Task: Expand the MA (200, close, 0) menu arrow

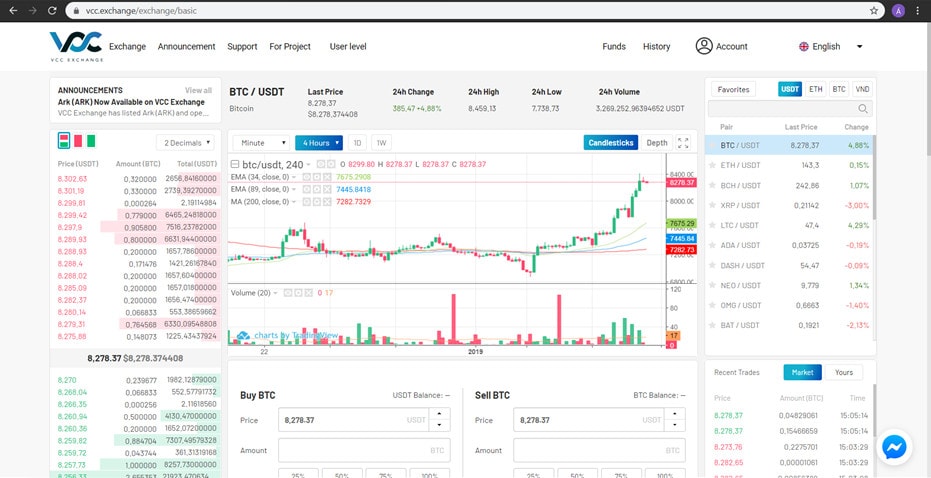Action: 293,202
